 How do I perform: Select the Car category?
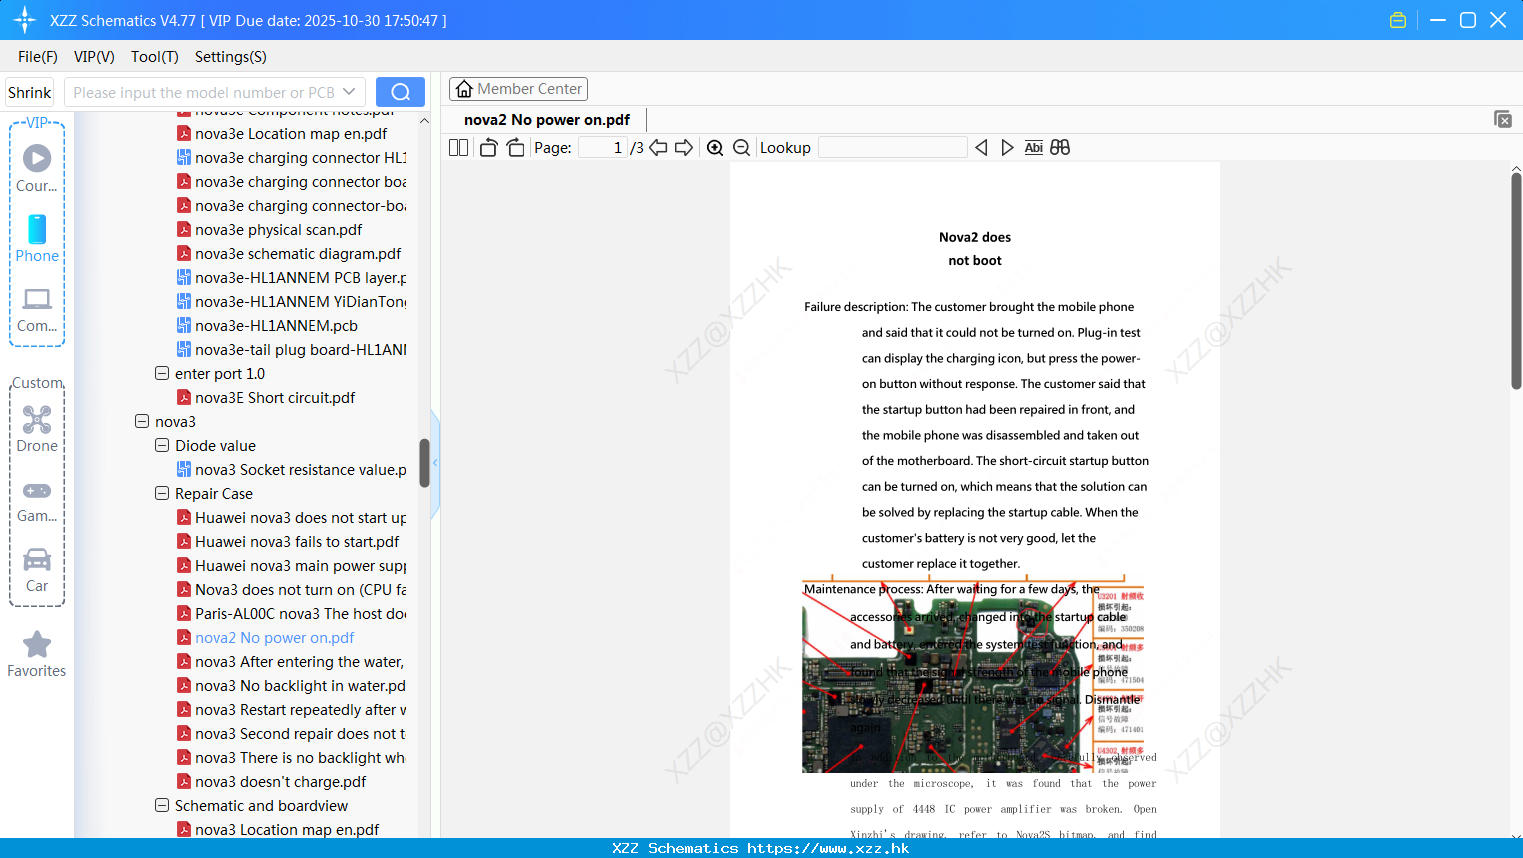click(37, 569)
